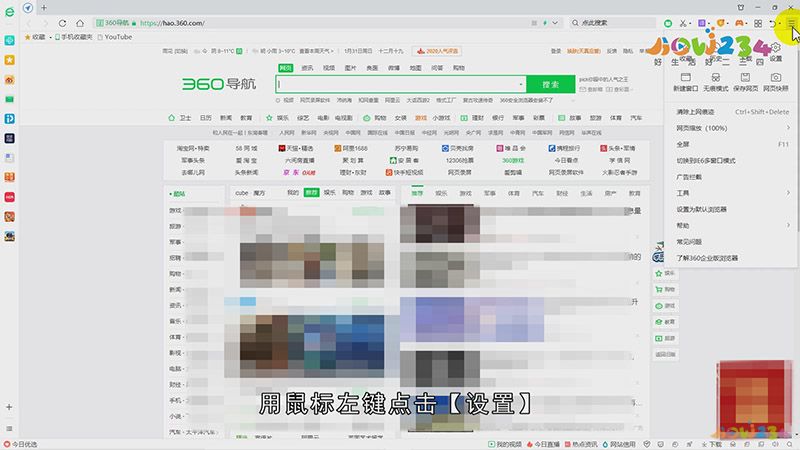Click the 360导航 logo
800x450 pixels.
pos(219,84)
